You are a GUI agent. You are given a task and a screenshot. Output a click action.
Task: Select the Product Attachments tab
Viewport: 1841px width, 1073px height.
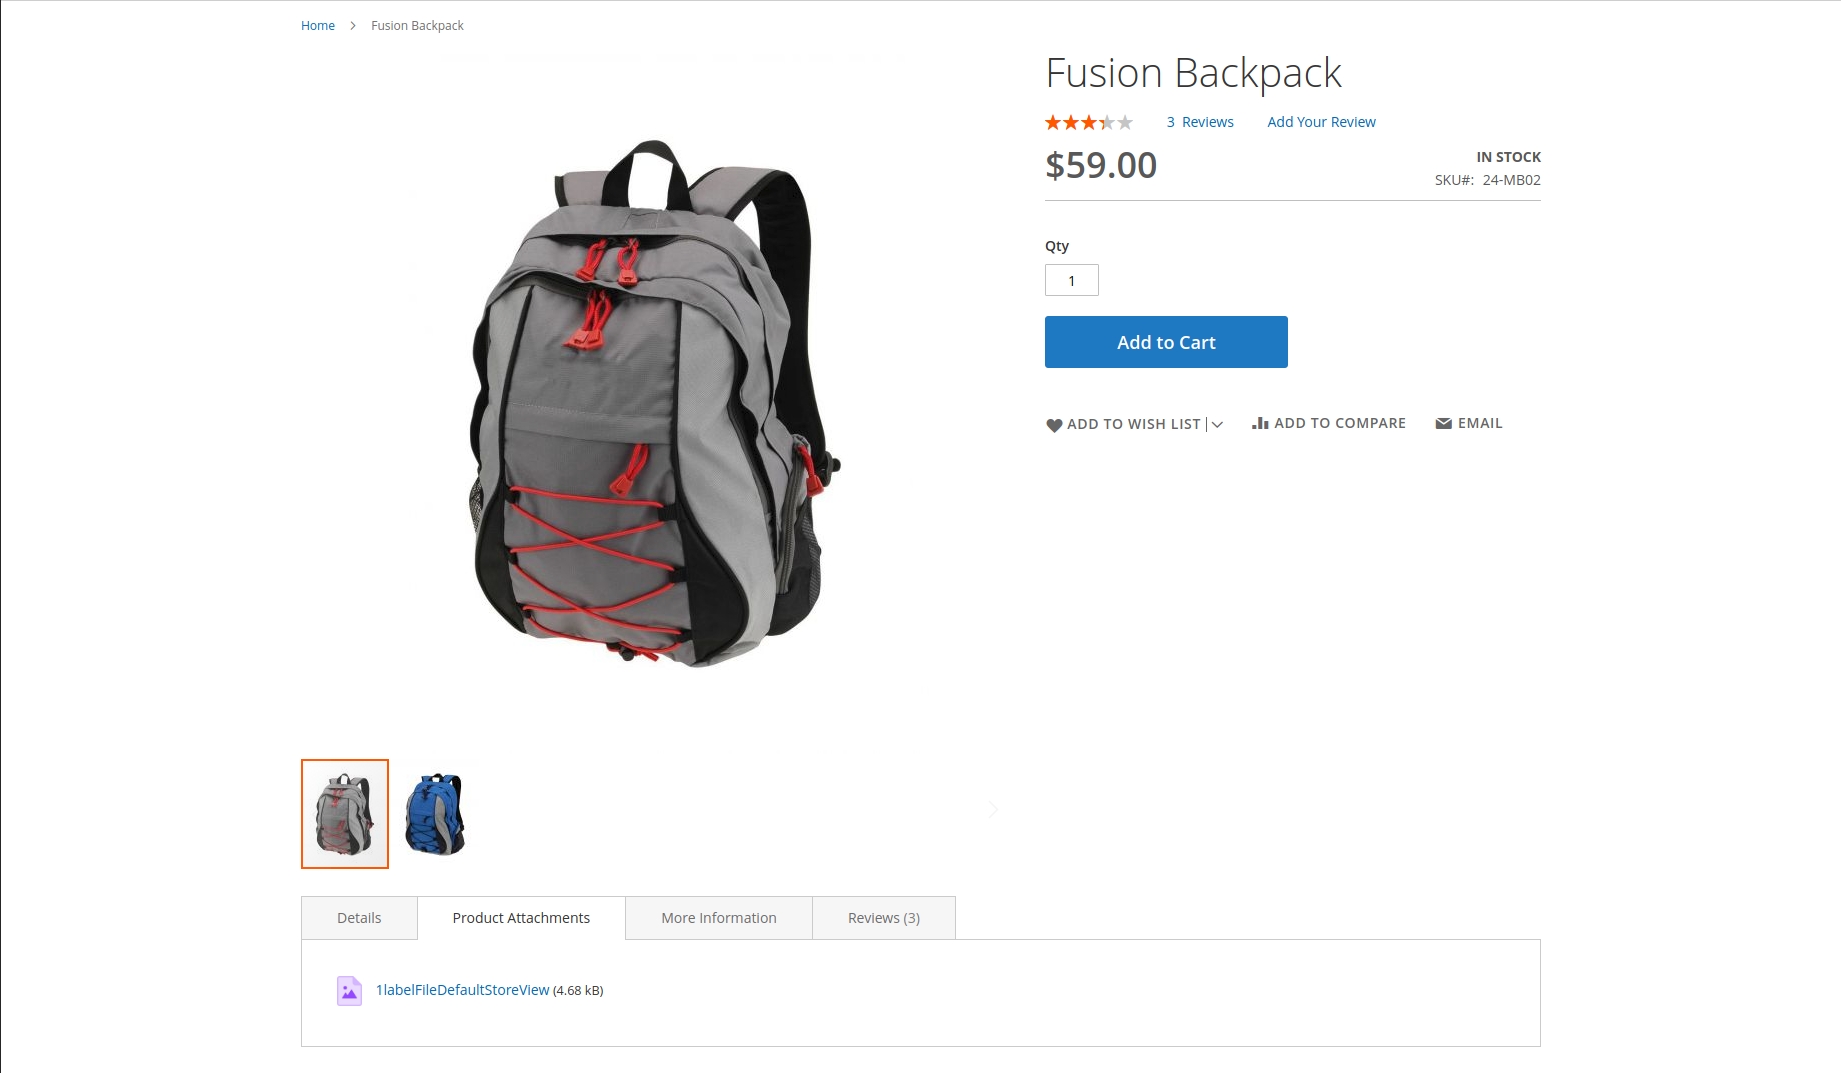click(521, 918)
